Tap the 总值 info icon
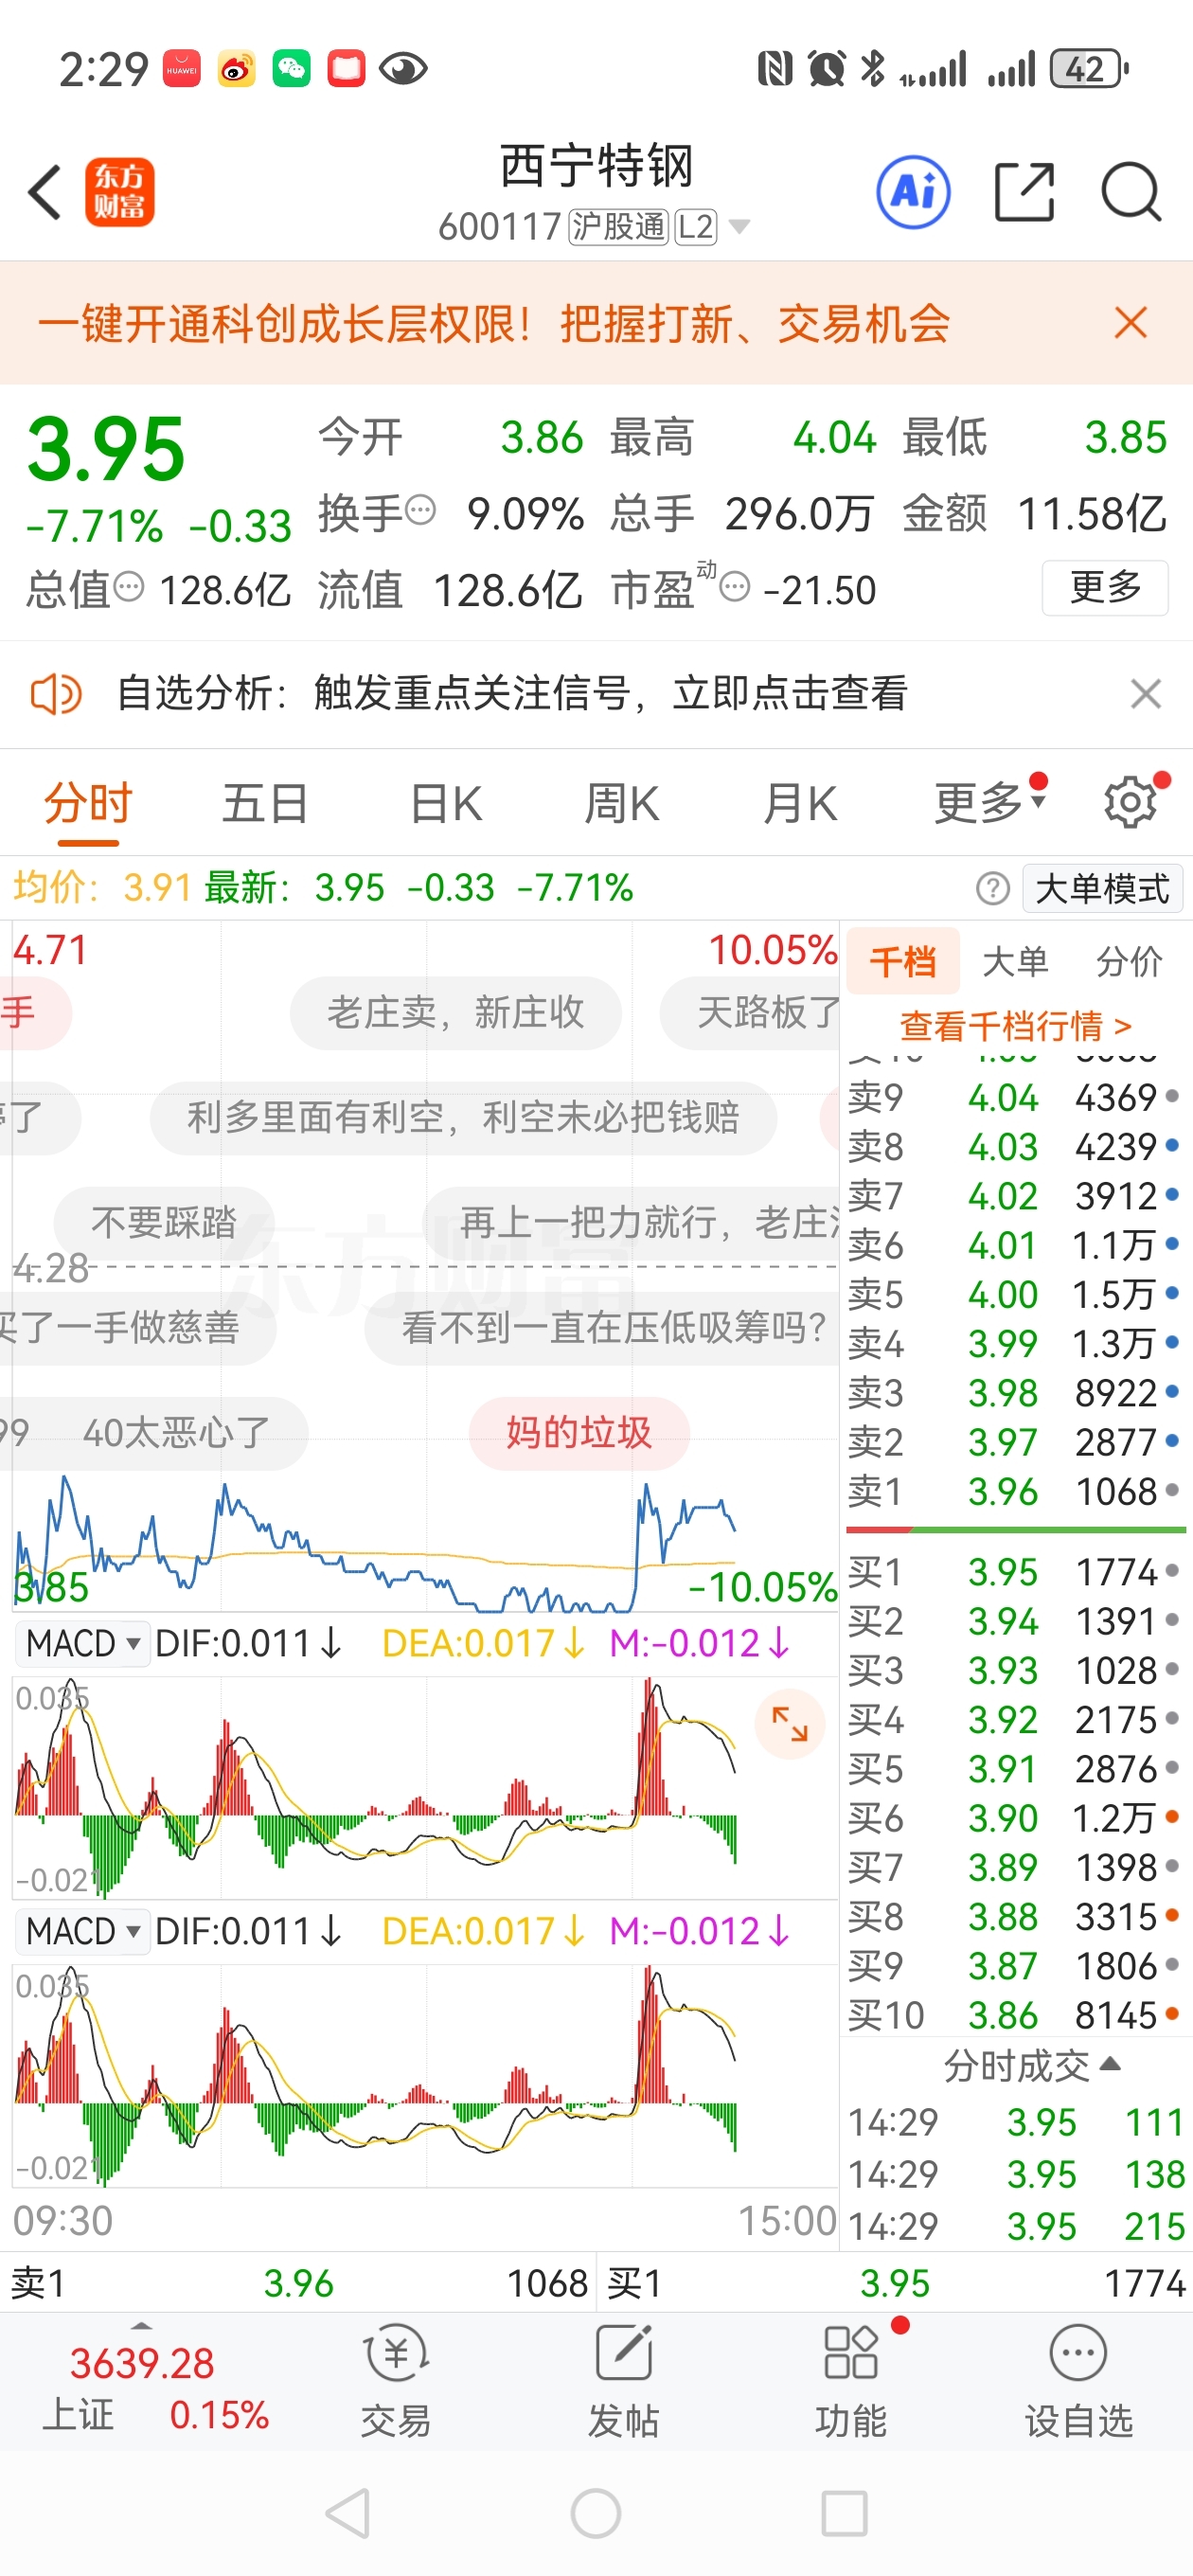The width and height of the screenshot is (1193, 2576). [x=129, y=586]
